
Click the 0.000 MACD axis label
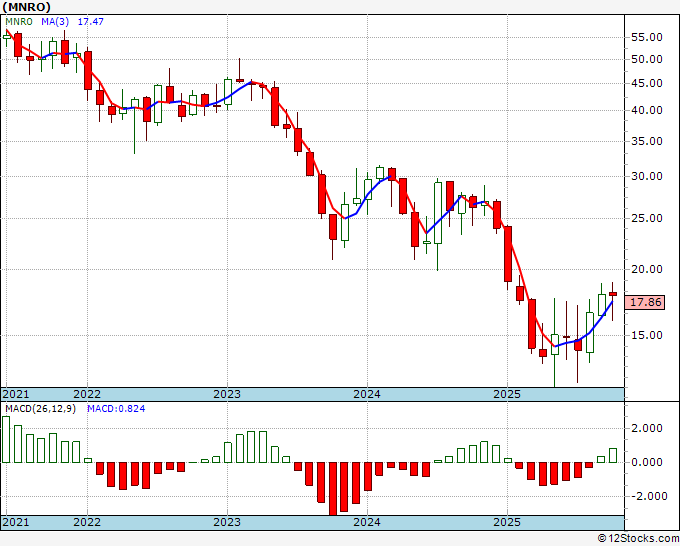tap(647, 463)
